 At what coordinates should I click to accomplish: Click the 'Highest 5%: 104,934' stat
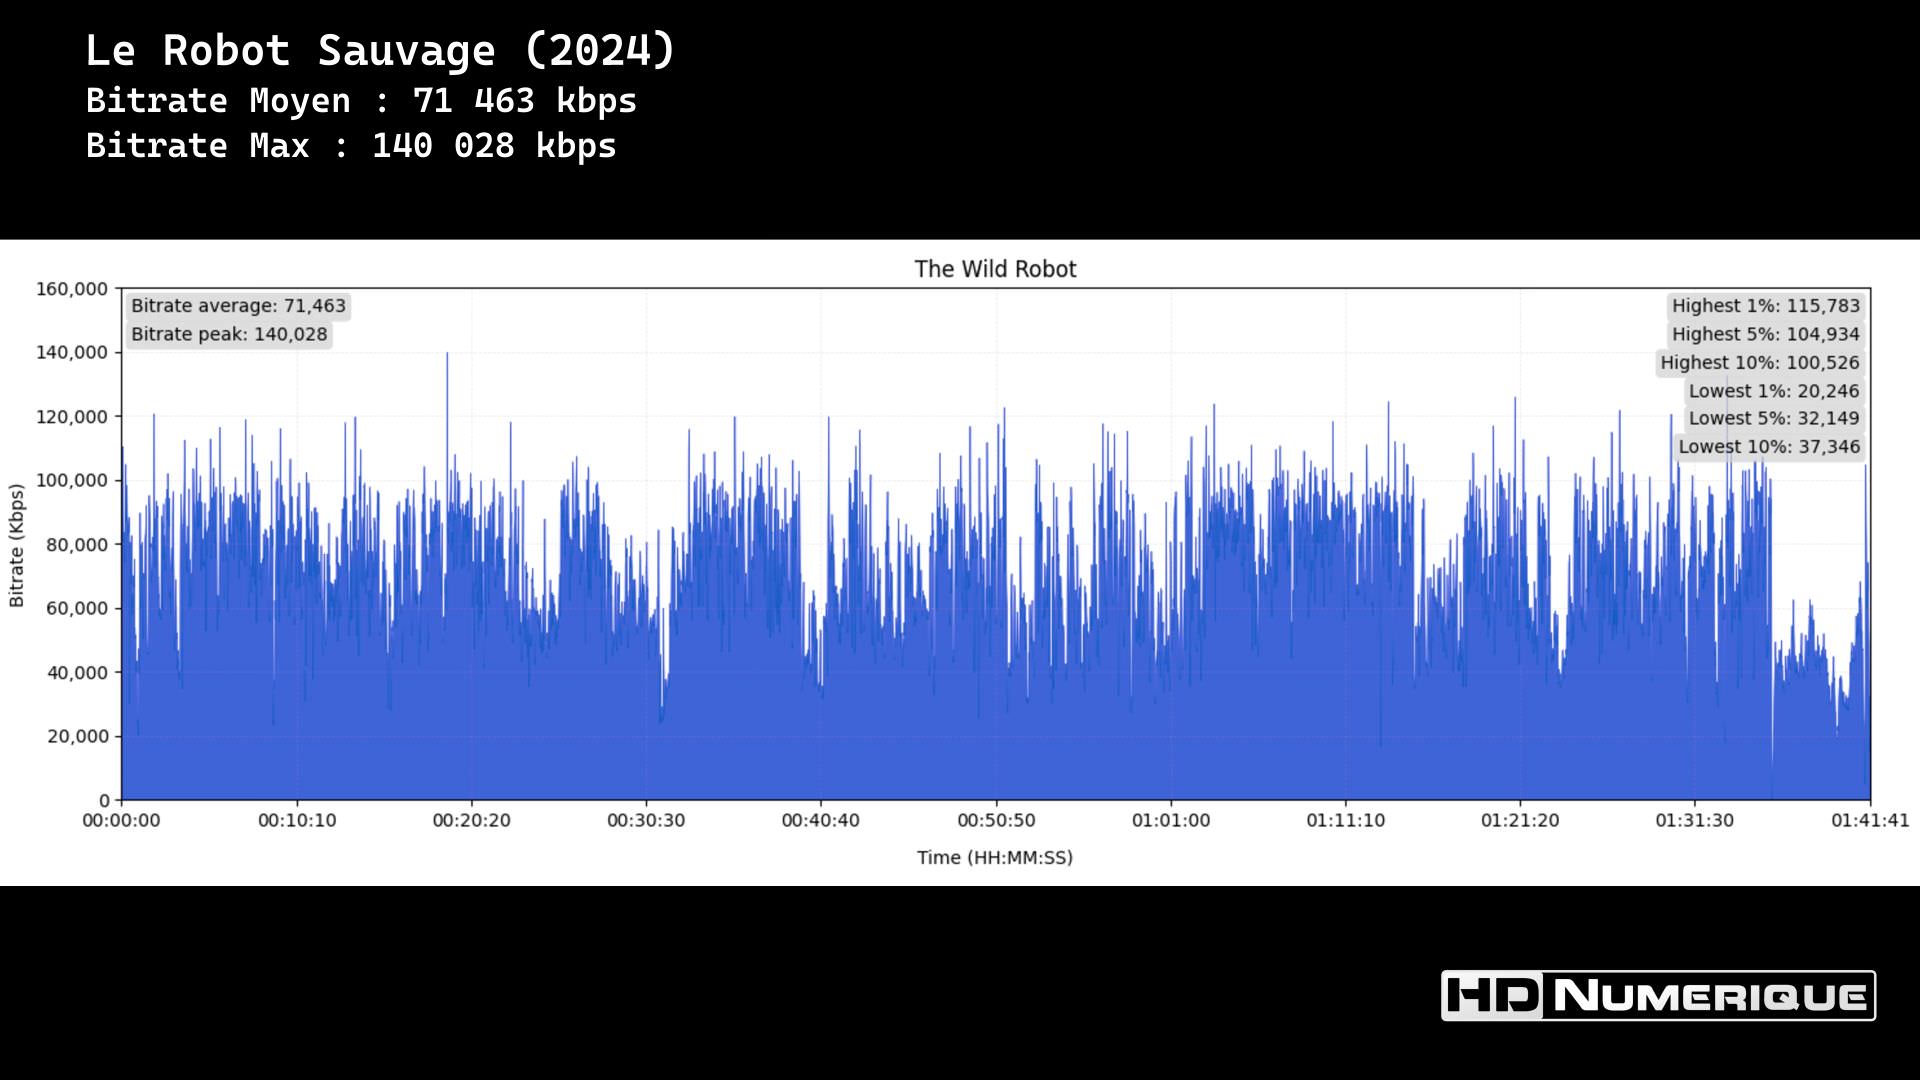tap(1765, 334)
